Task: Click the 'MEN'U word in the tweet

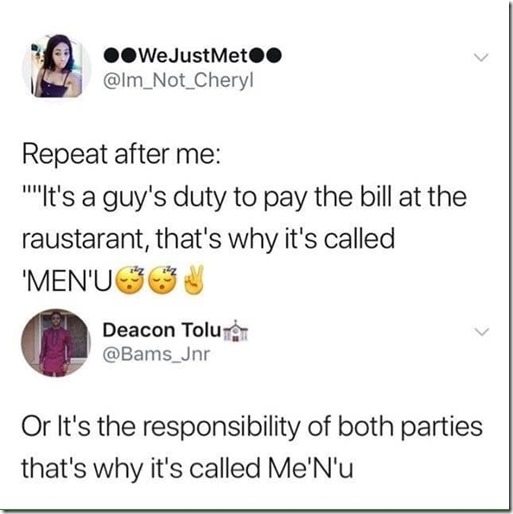Action: tap(66, 281)
